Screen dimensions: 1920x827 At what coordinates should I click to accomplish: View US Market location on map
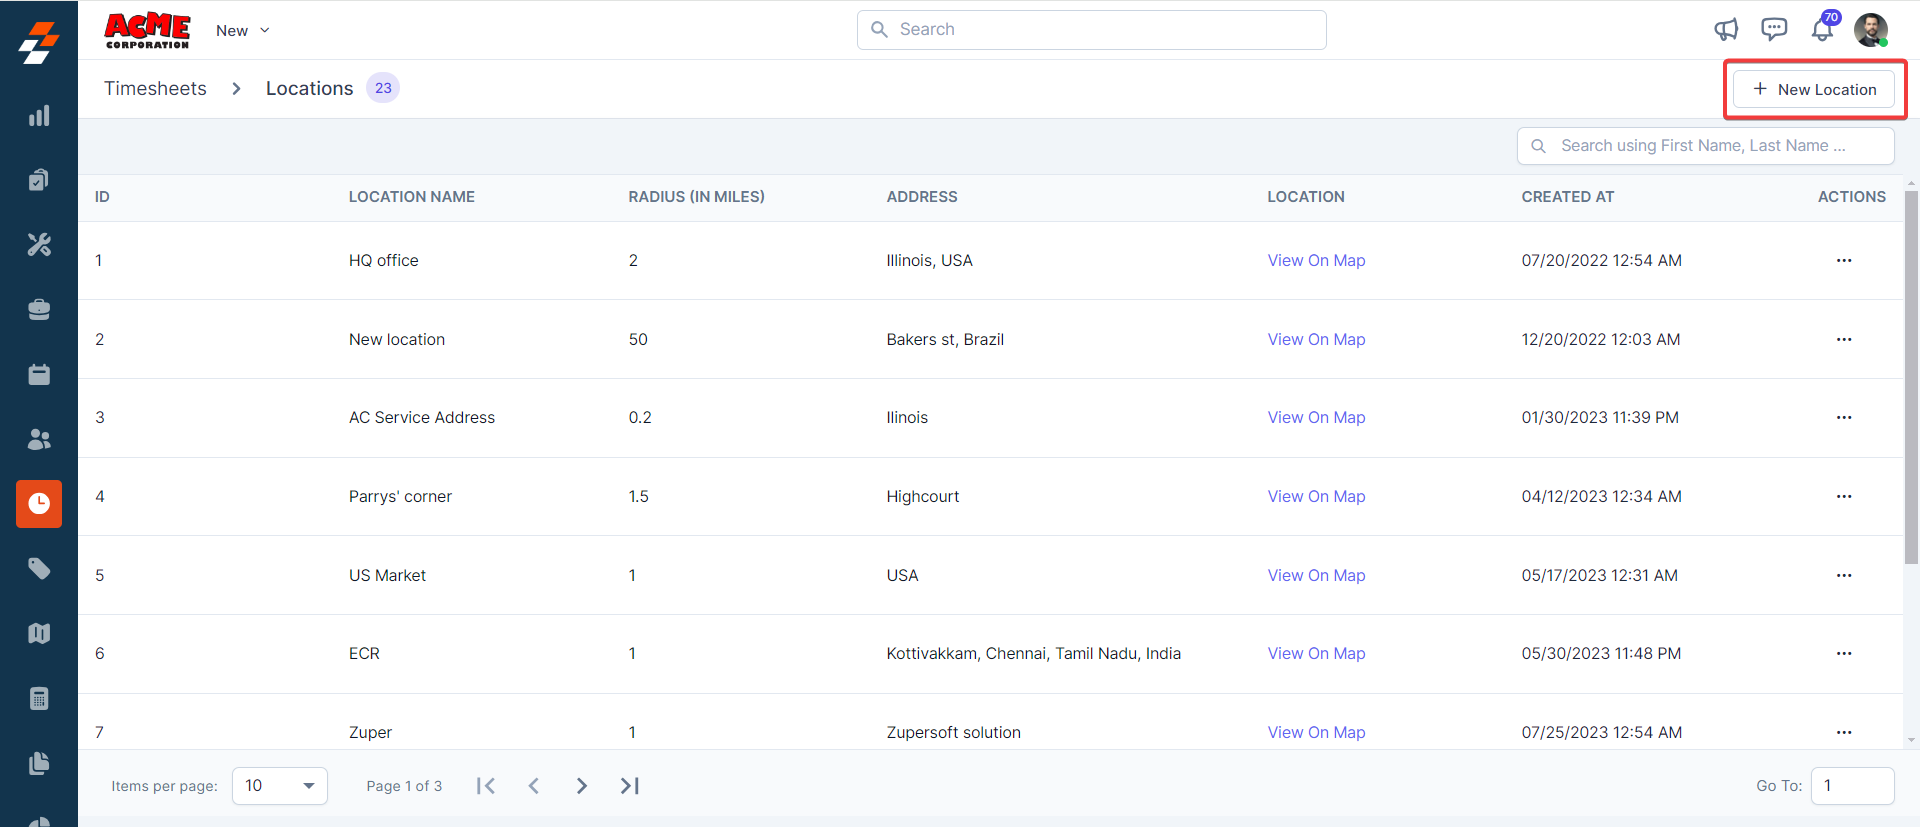[1316, 576]
